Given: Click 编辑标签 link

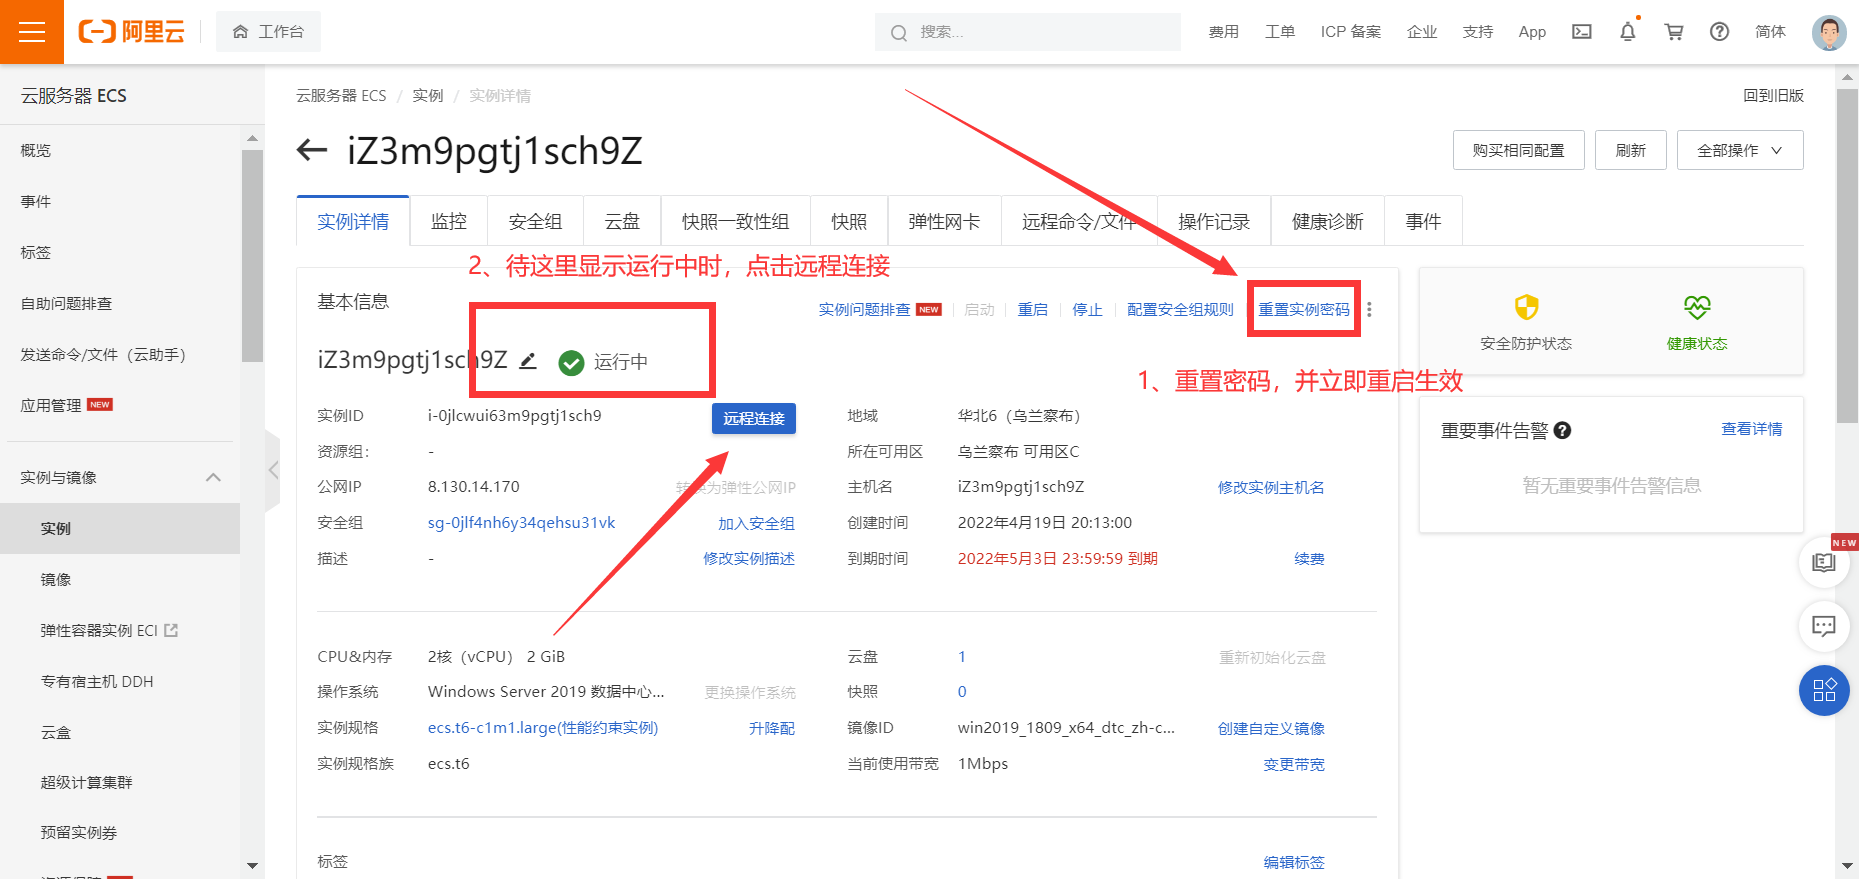Looking at the screenshot, I should point(1294,862).
